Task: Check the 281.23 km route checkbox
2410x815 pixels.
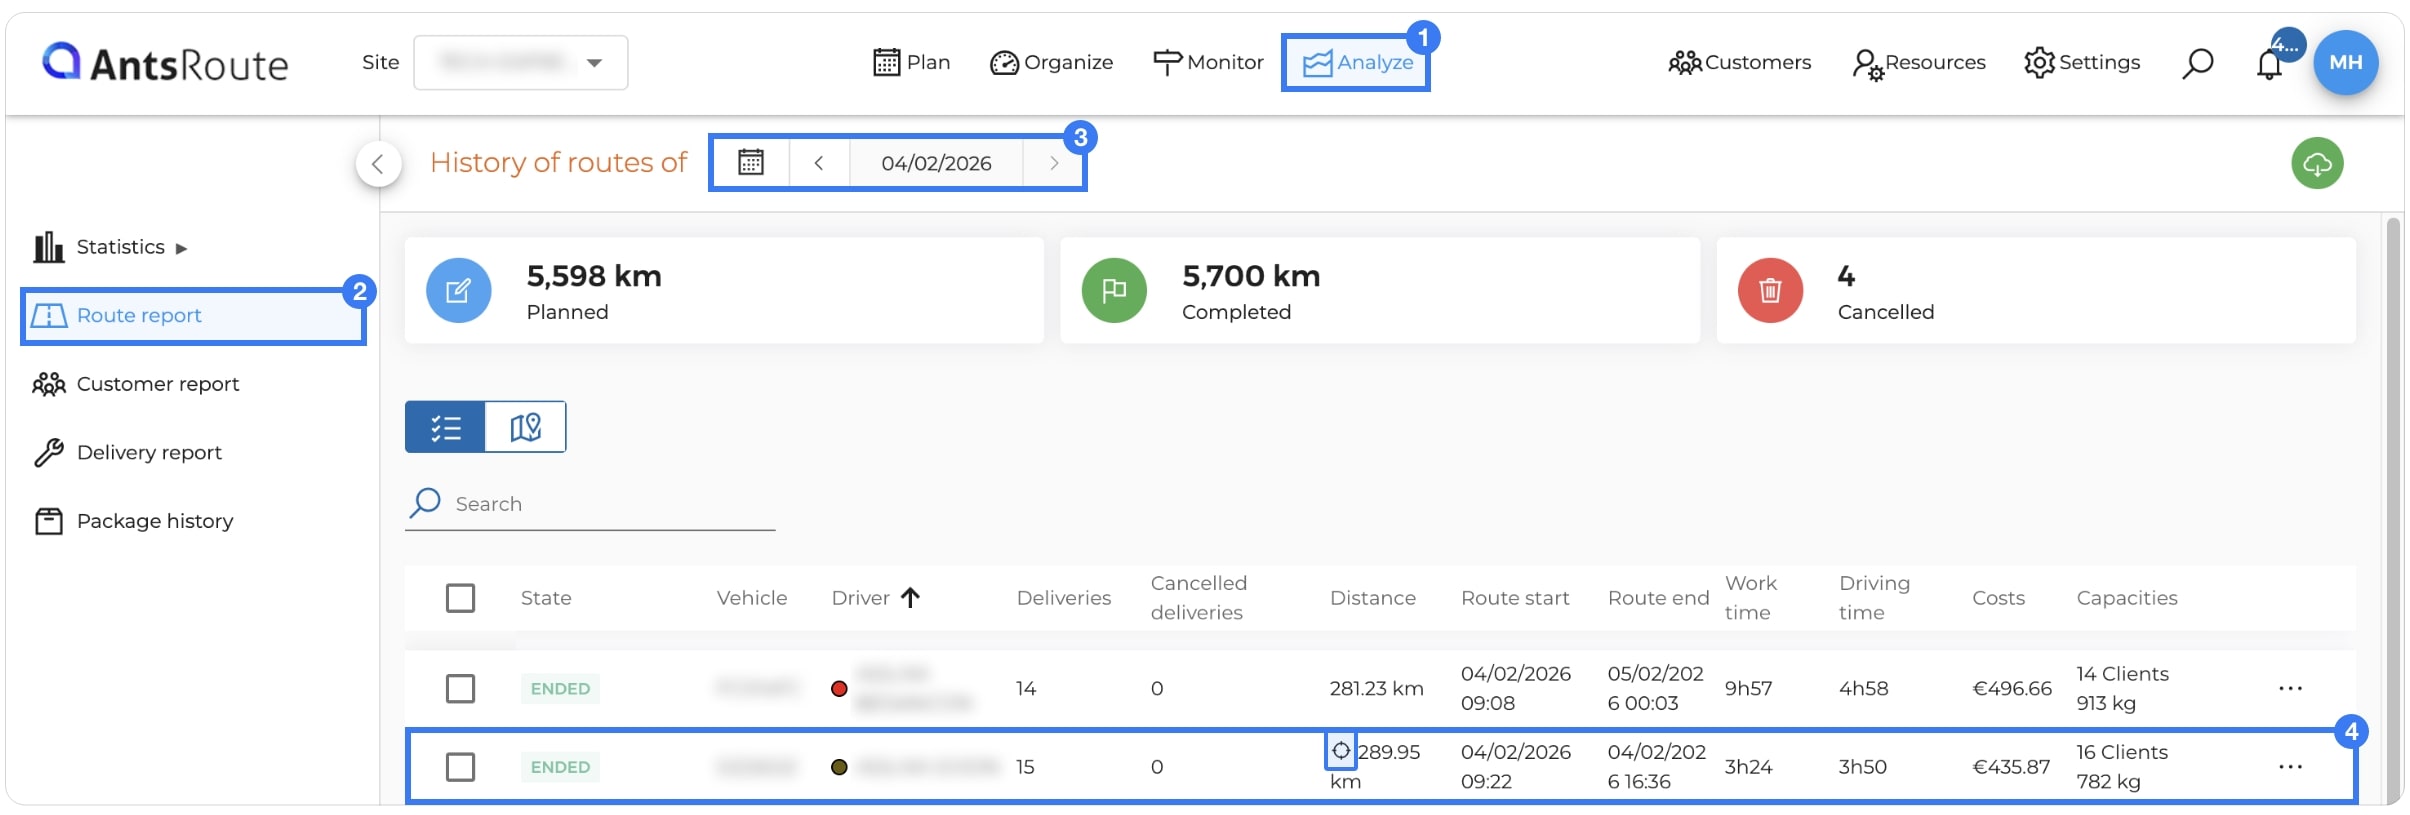Action: 460,689
